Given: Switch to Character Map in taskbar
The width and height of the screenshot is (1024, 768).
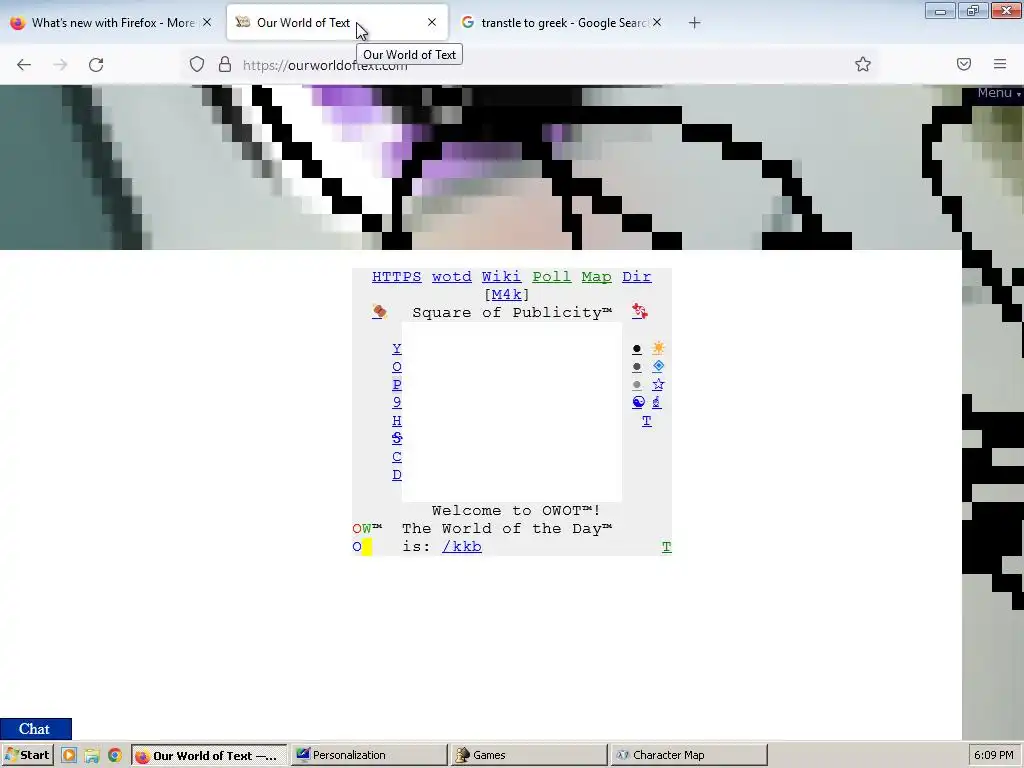Looking at the screenshot, I should [688, 755].
